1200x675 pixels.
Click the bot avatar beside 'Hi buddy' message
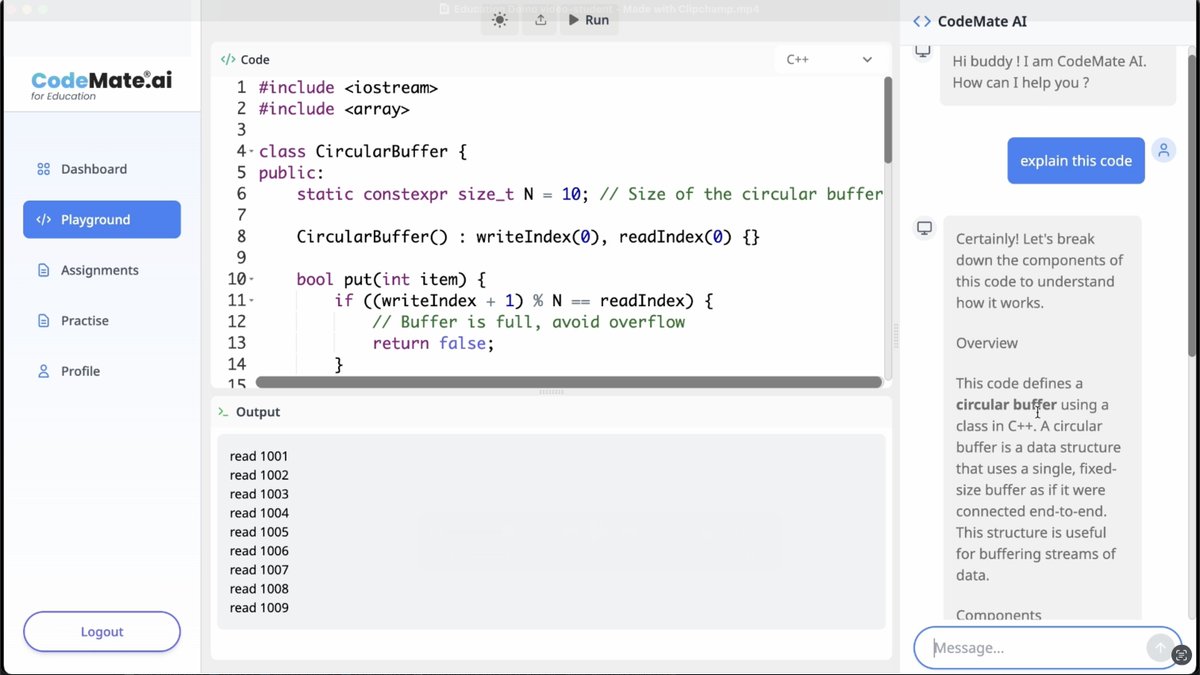tap(923, 50)
